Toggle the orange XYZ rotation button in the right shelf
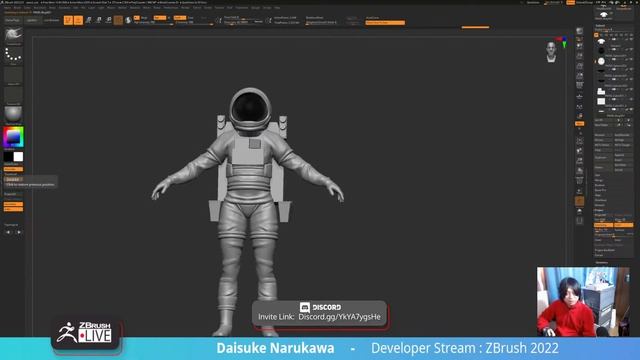 [x=580, y=123]
